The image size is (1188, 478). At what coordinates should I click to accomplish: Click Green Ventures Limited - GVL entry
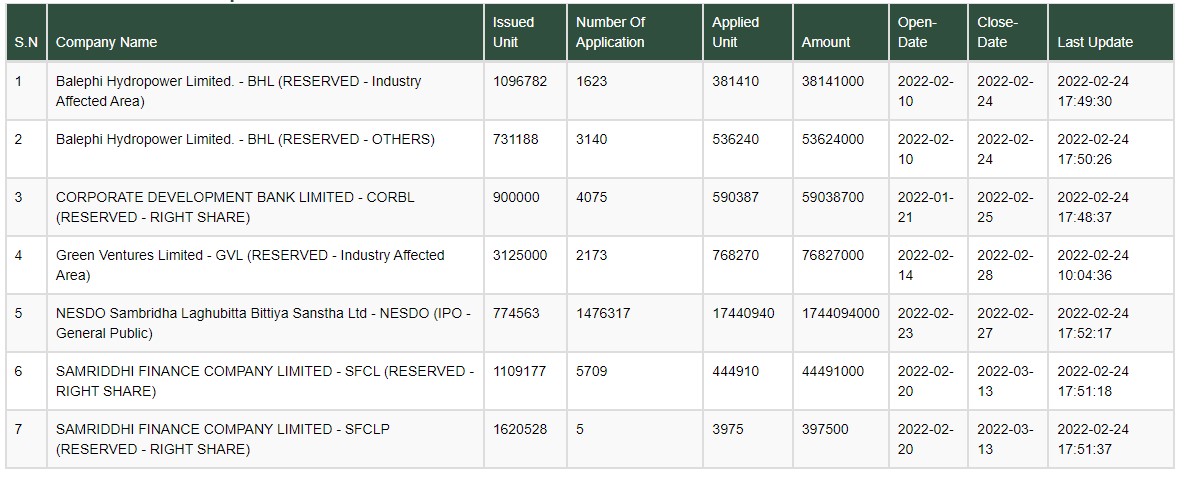coord(250,265)
